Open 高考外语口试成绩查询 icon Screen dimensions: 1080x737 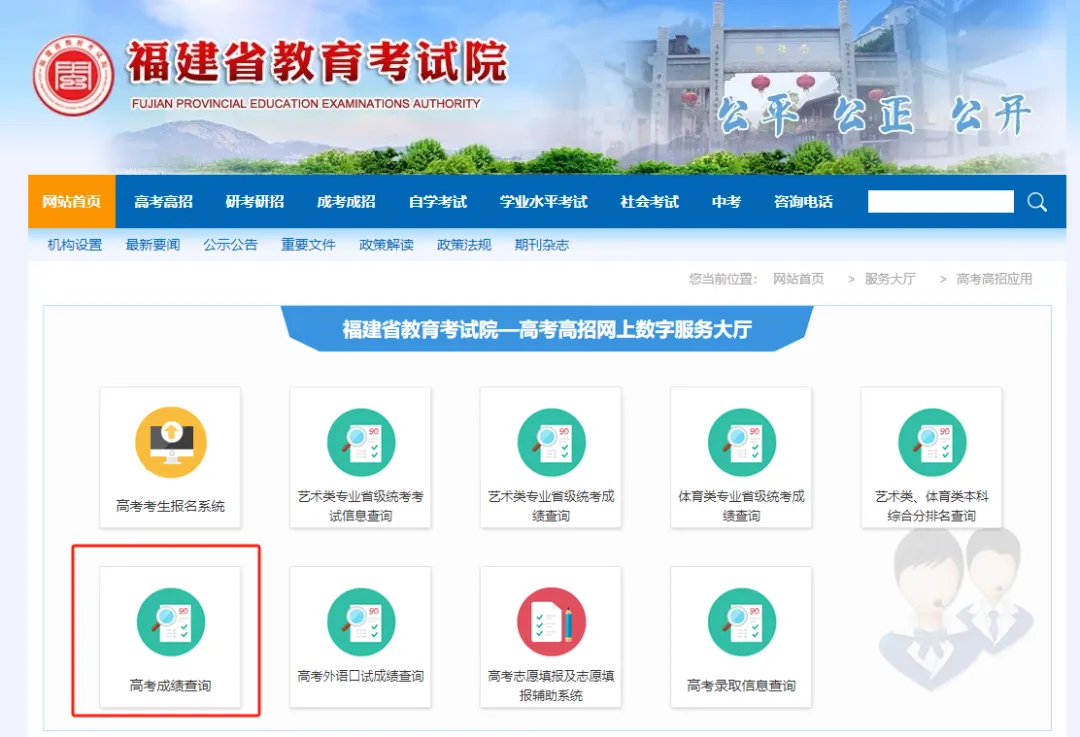tap(361, 622)
